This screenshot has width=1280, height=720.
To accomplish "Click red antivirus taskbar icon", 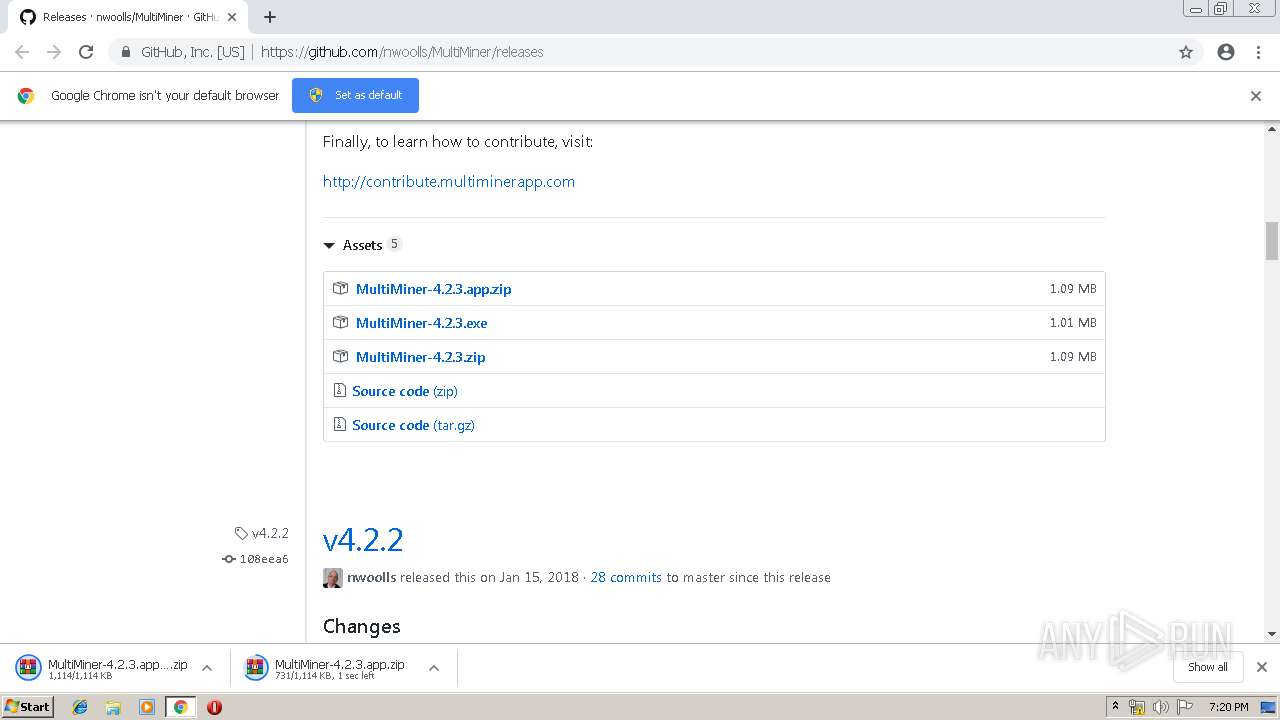I will (x=214, y=707).
